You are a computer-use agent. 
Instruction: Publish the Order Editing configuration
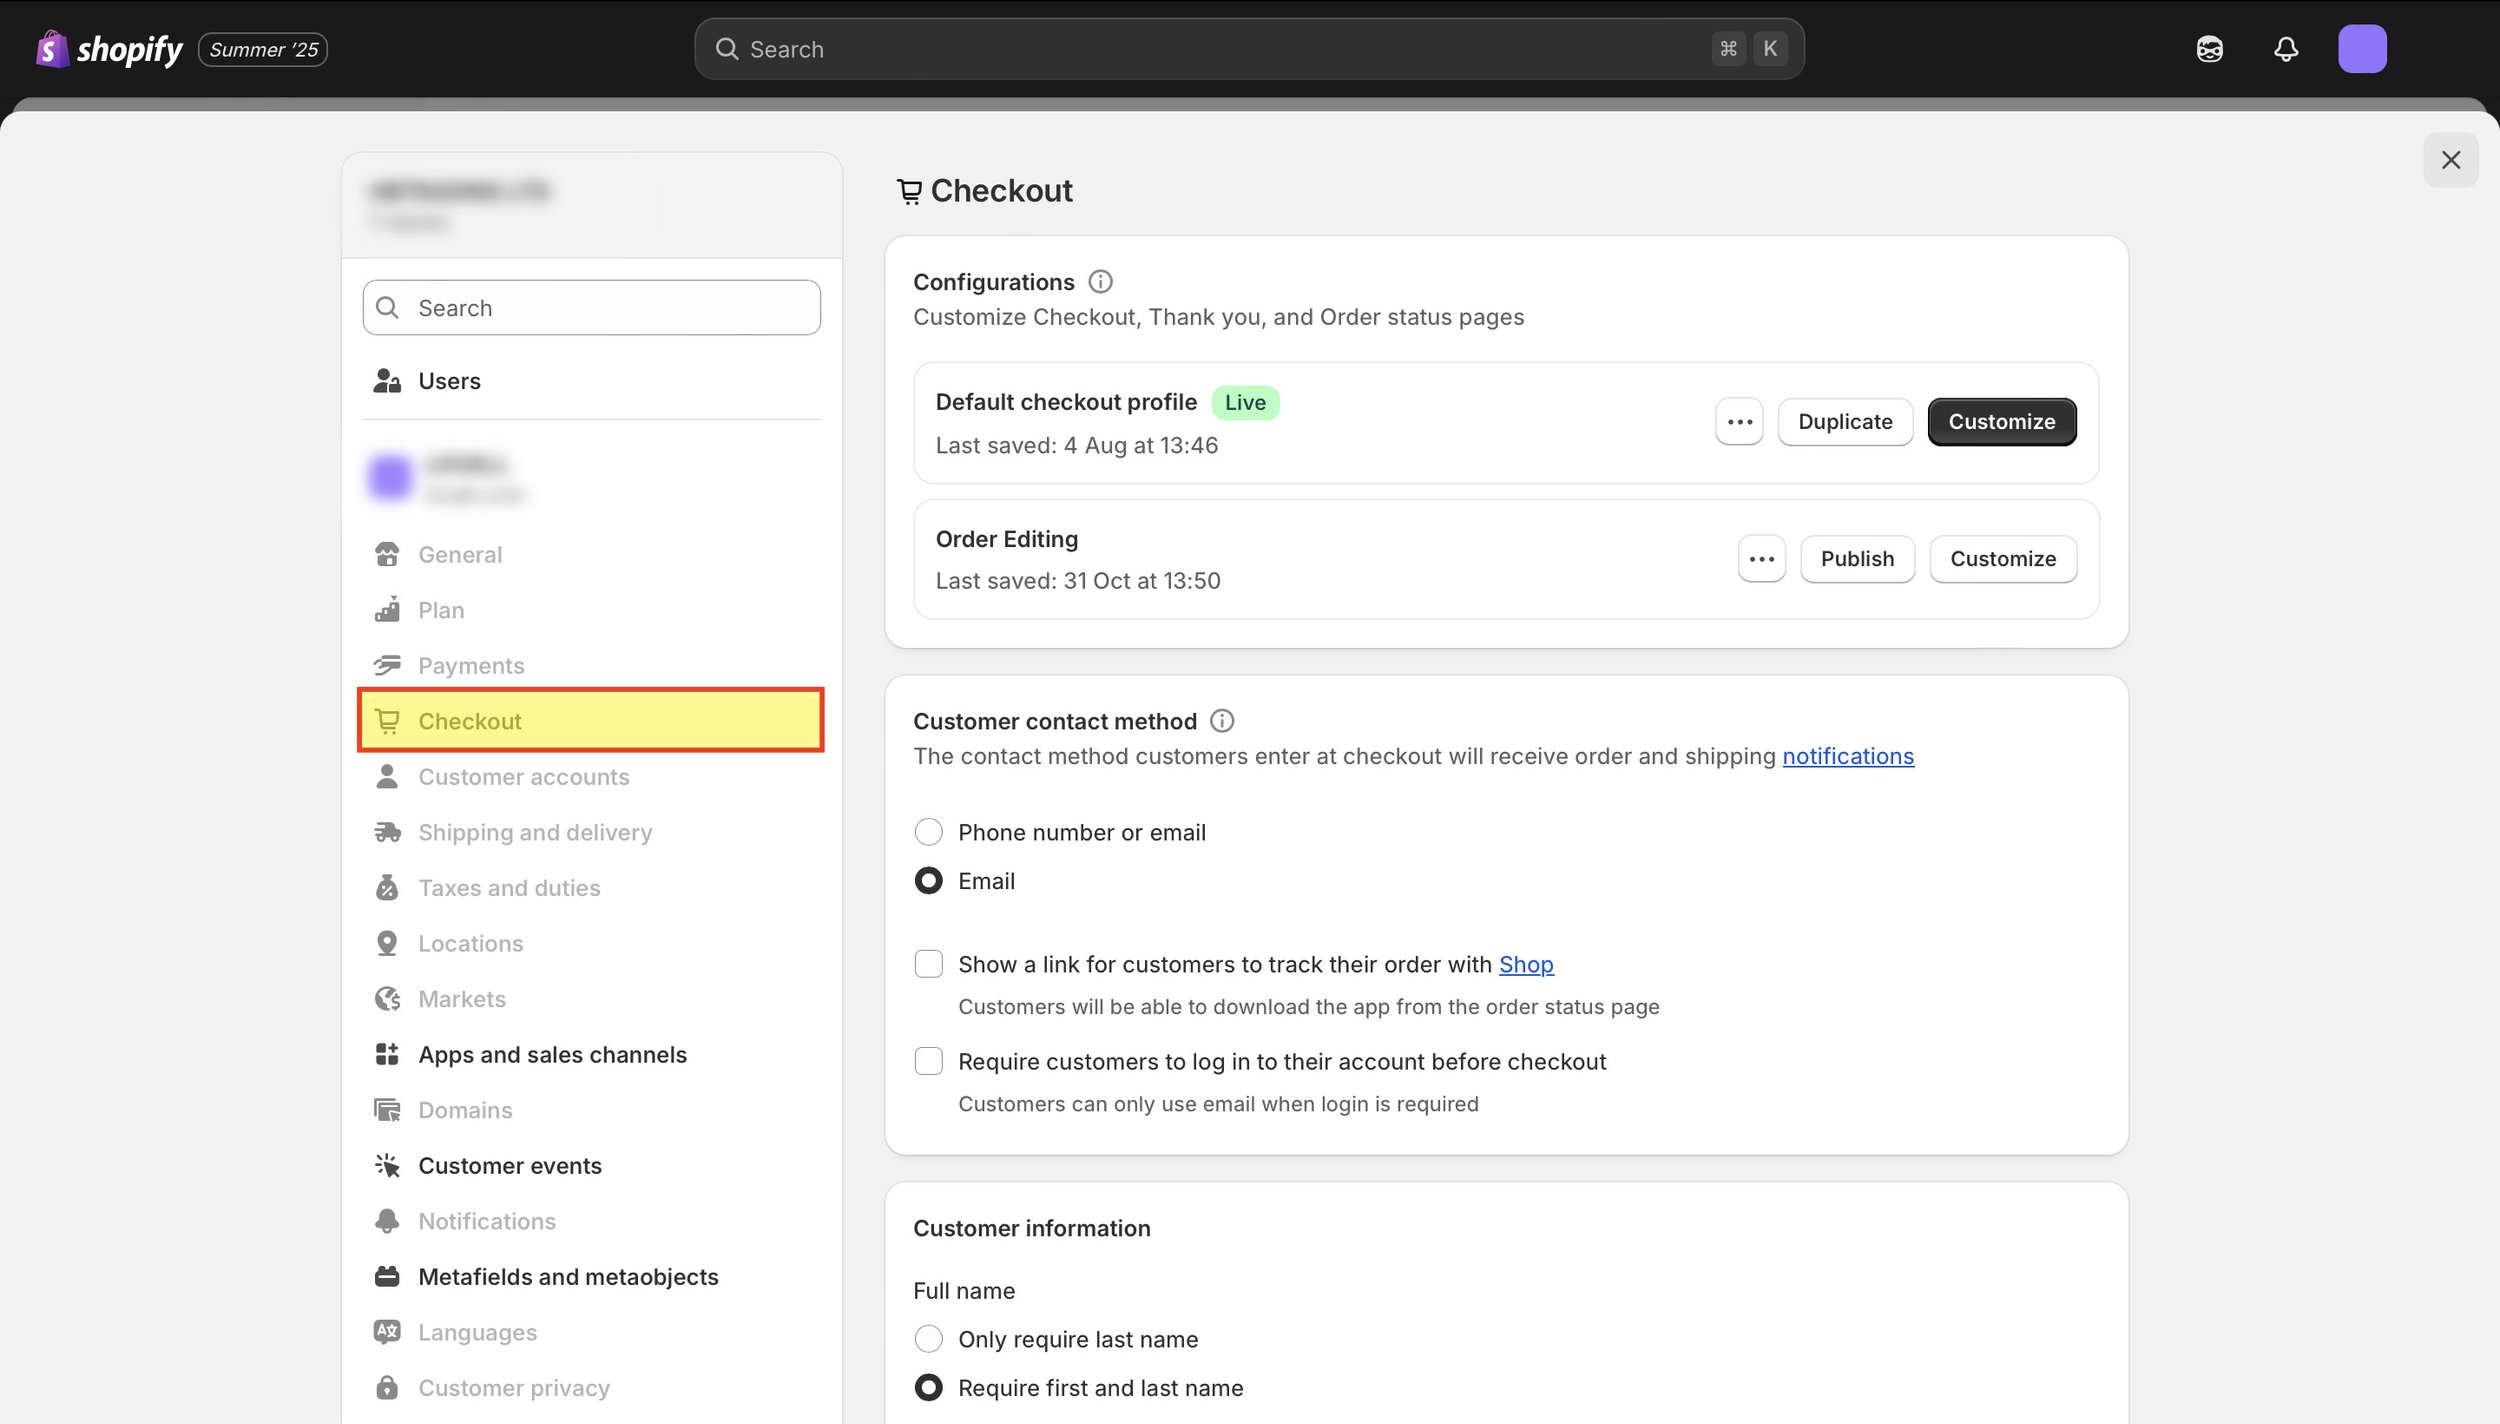1857,559
